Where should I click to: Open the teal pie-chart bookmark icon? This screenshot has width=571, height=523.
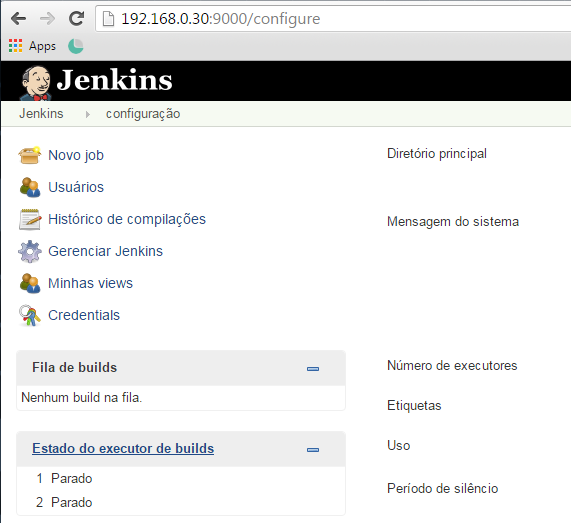click(x=76, y=46)
